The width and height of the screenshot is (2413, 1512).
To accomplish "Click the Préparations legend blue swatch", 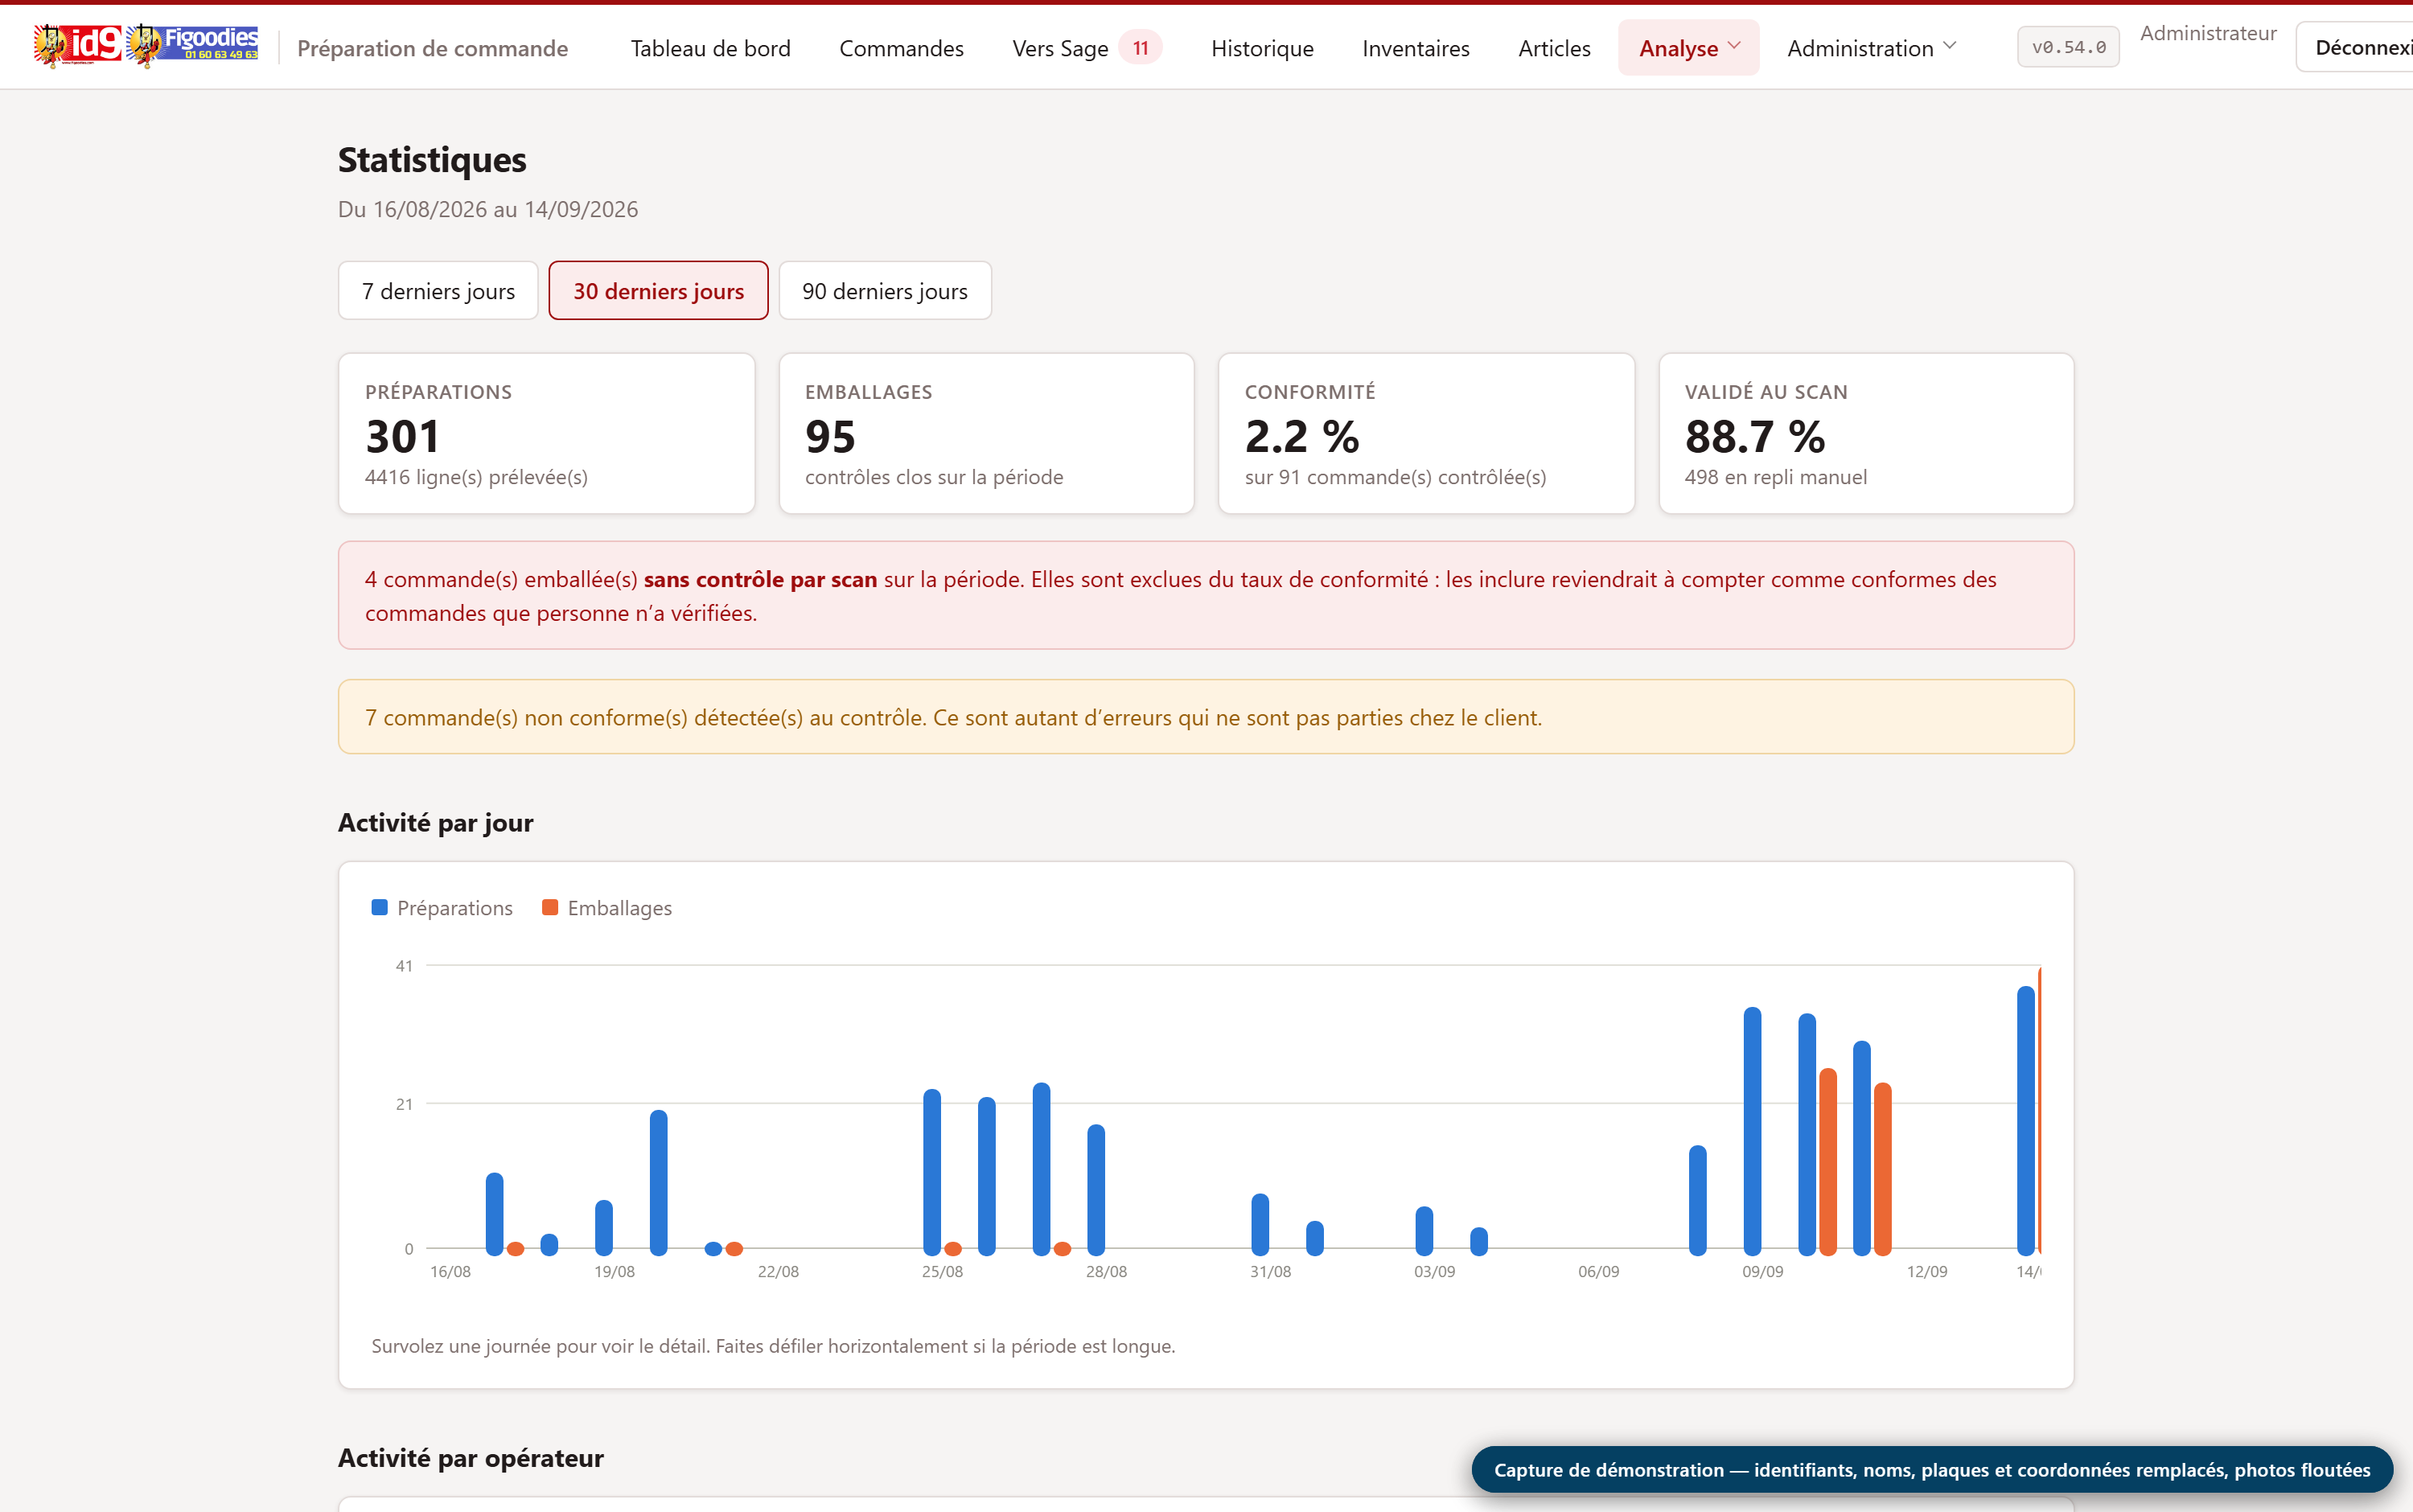I will (x=379, y=907).
